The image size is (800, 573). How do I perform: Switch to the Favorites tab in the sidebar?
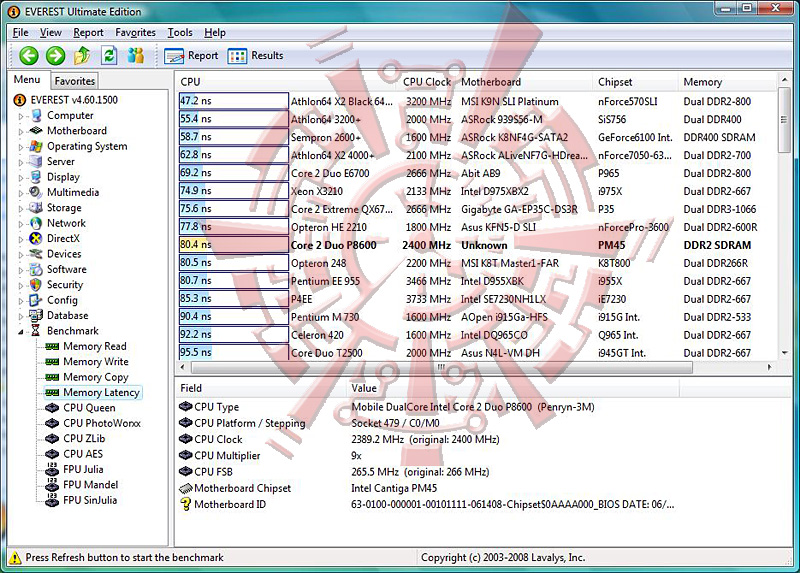tap(74, 81)
